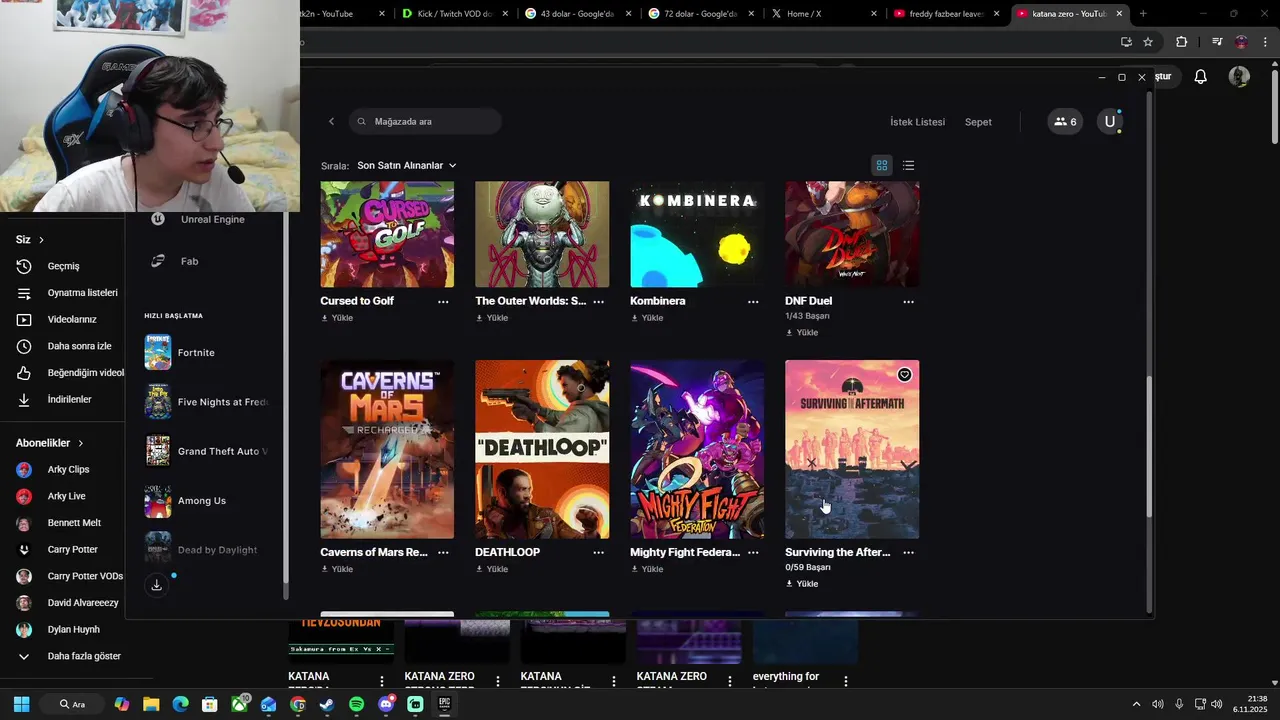Image resolution: width=1280 pixels, height=720 pixels.
Task: Install DEATHLOOP via Yükle
Action: [x=492, y=569]
